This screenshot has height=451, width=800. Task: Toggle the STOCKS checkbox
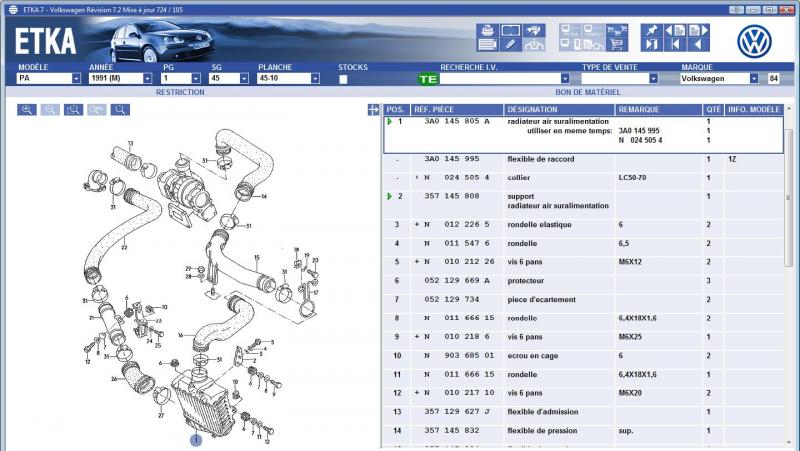click(x=343, y=79)
